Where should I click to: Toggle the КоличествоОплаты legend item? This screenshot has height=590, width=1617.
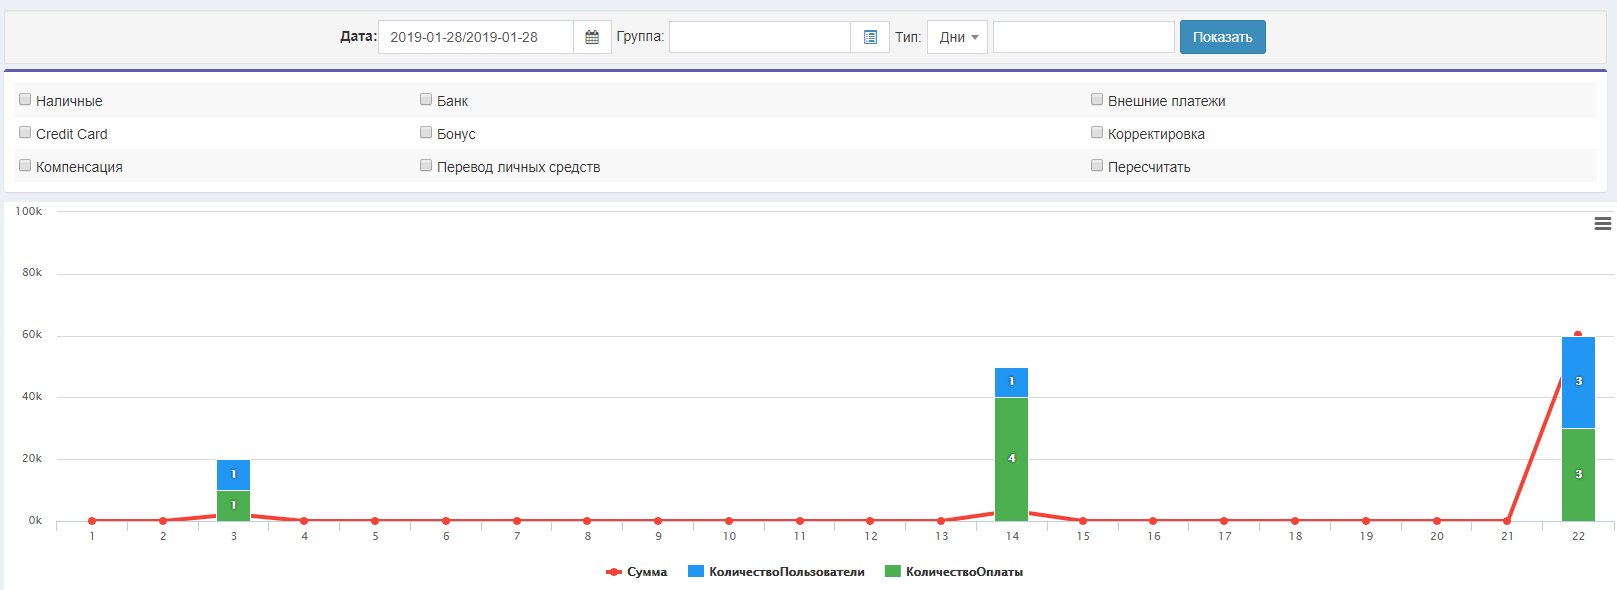[954, 572]
